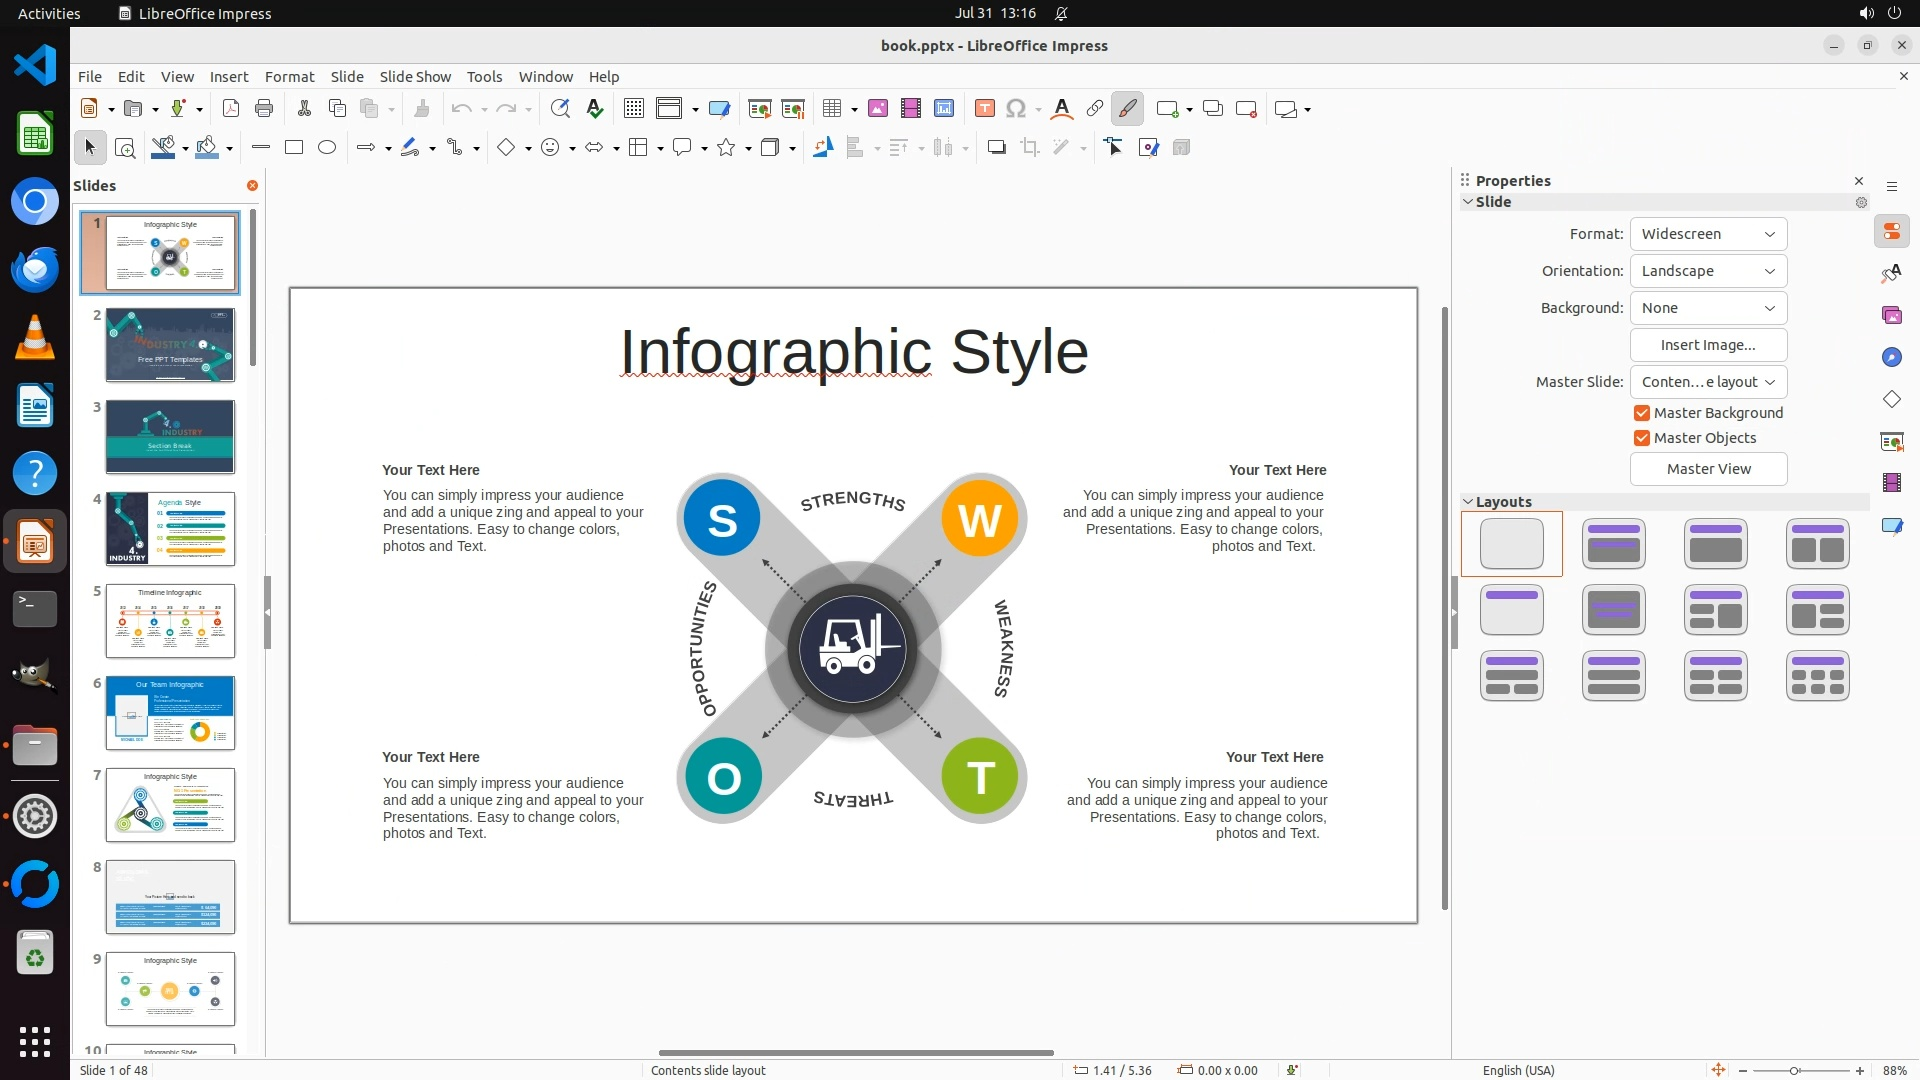Click the Insert Image... button
Viewport: 1920px width, 1080px height.
1708,345
